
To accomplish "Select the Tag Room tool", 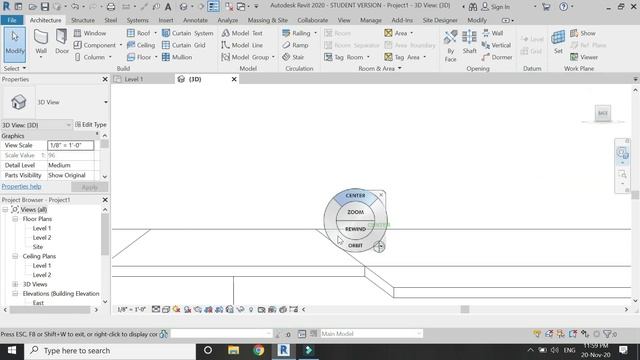I will [344, 57].
